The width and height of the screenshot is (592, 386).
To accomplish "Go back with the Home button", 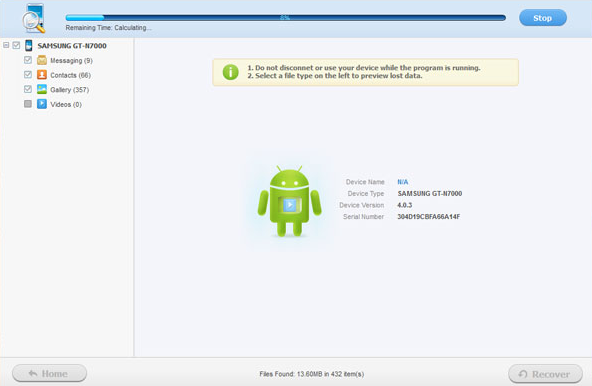I will 49,374.
